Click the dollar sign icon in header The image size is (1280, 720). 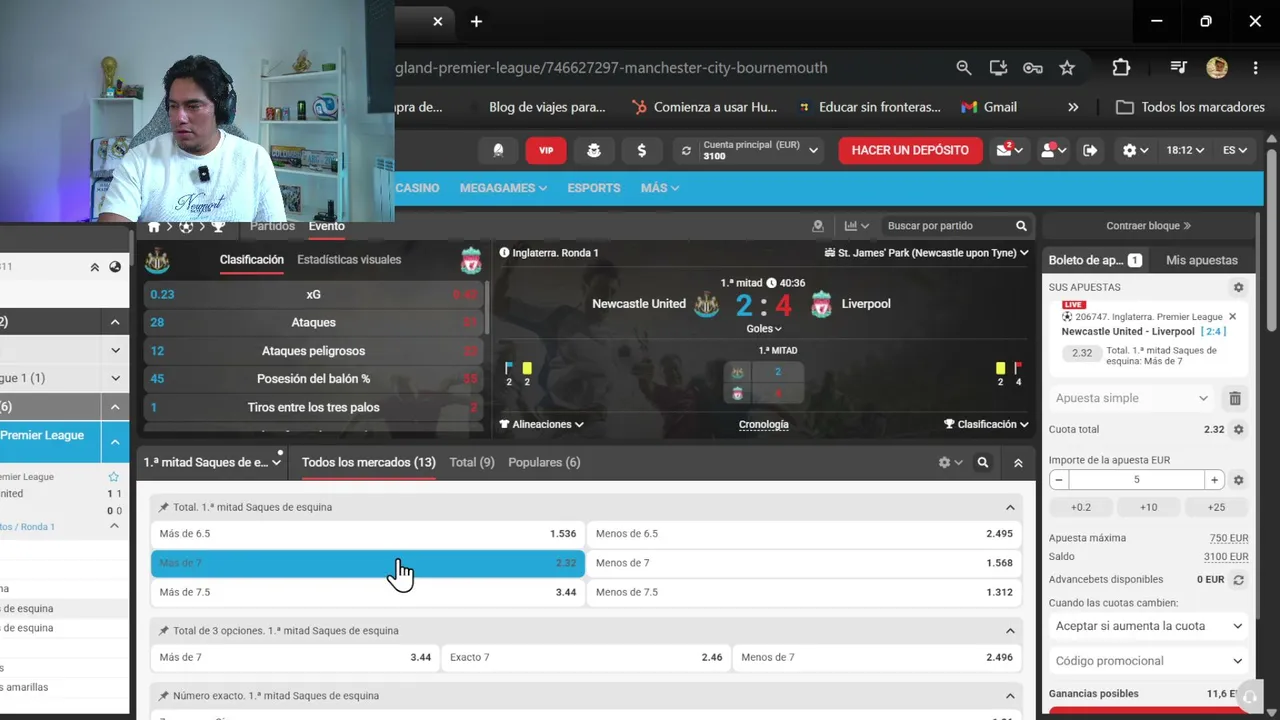click(641, 150)
